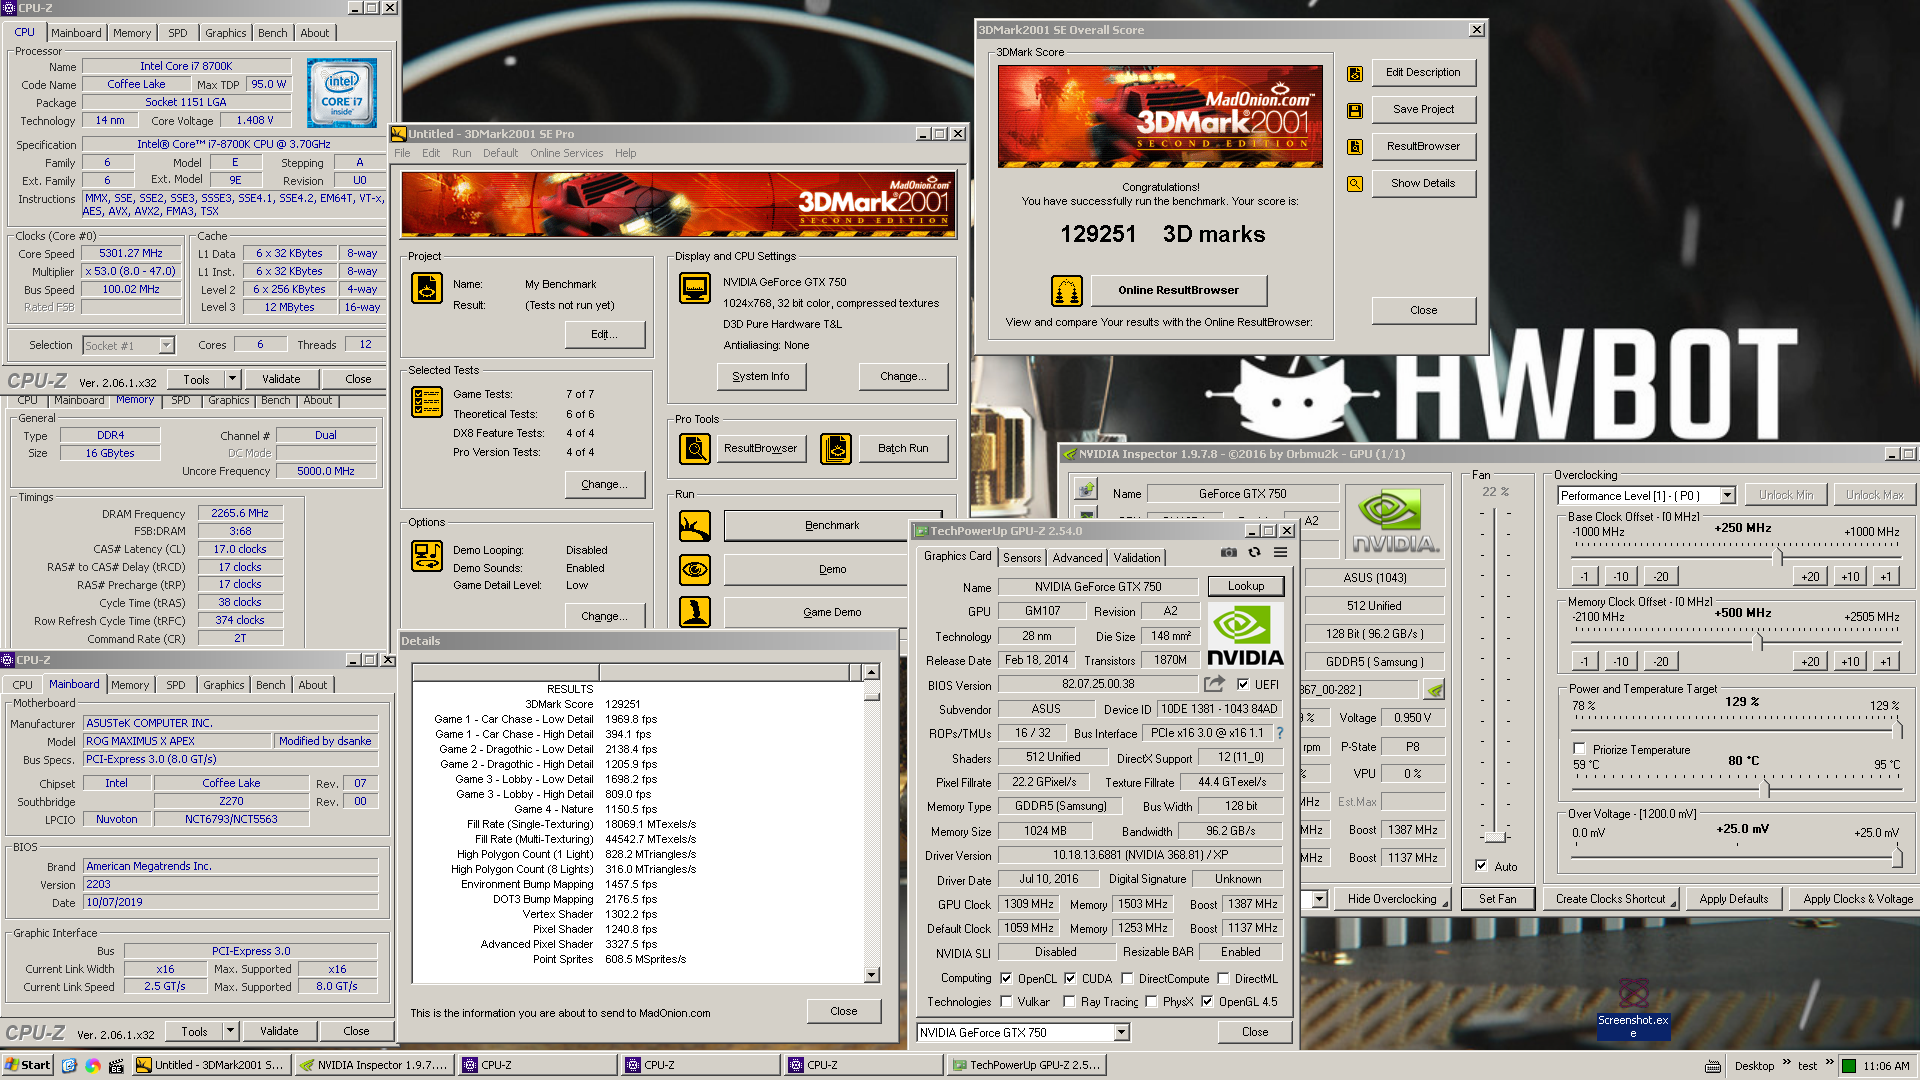Open the GPU selection dropdown in GPU-Z
Screen dimensions: 1920x1080
pos(1121,1033)
